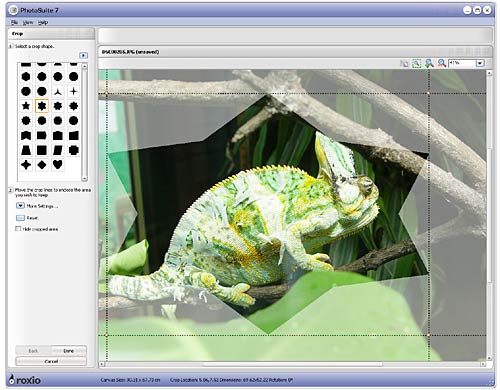The width and height of the screenshot is (500, 390).
Task: Pick the parallelogram crop shape
Action: pyautogui.click(x=58, y=150)
